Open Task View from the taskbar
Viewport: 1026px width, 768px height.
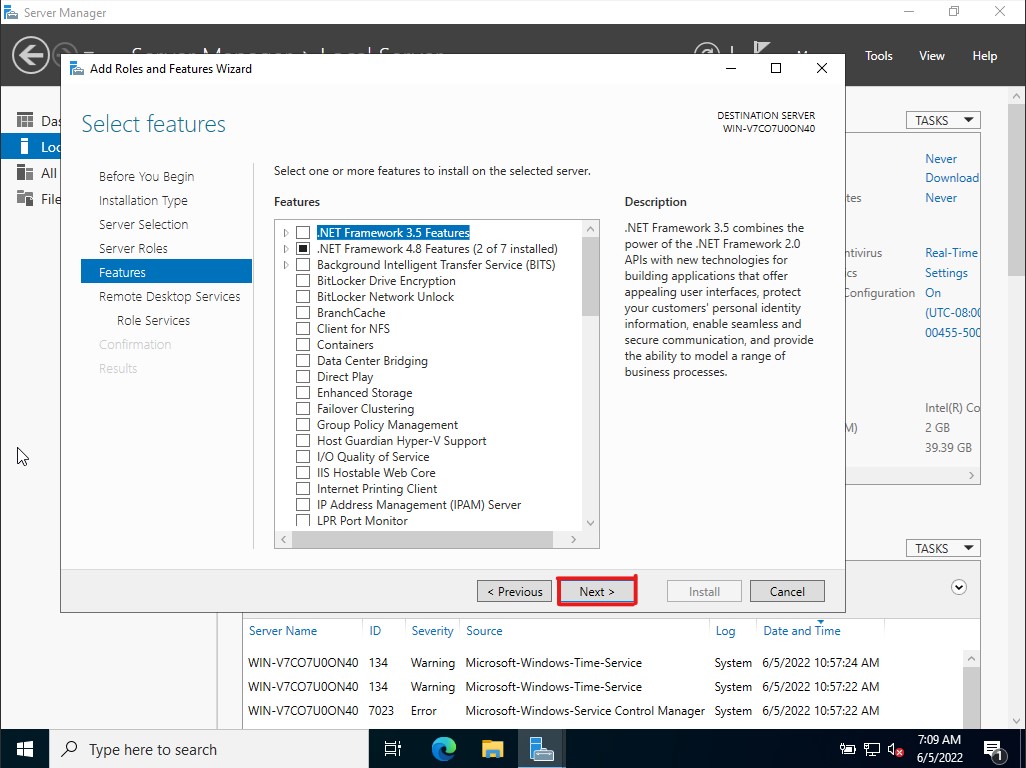pos(393,749)
